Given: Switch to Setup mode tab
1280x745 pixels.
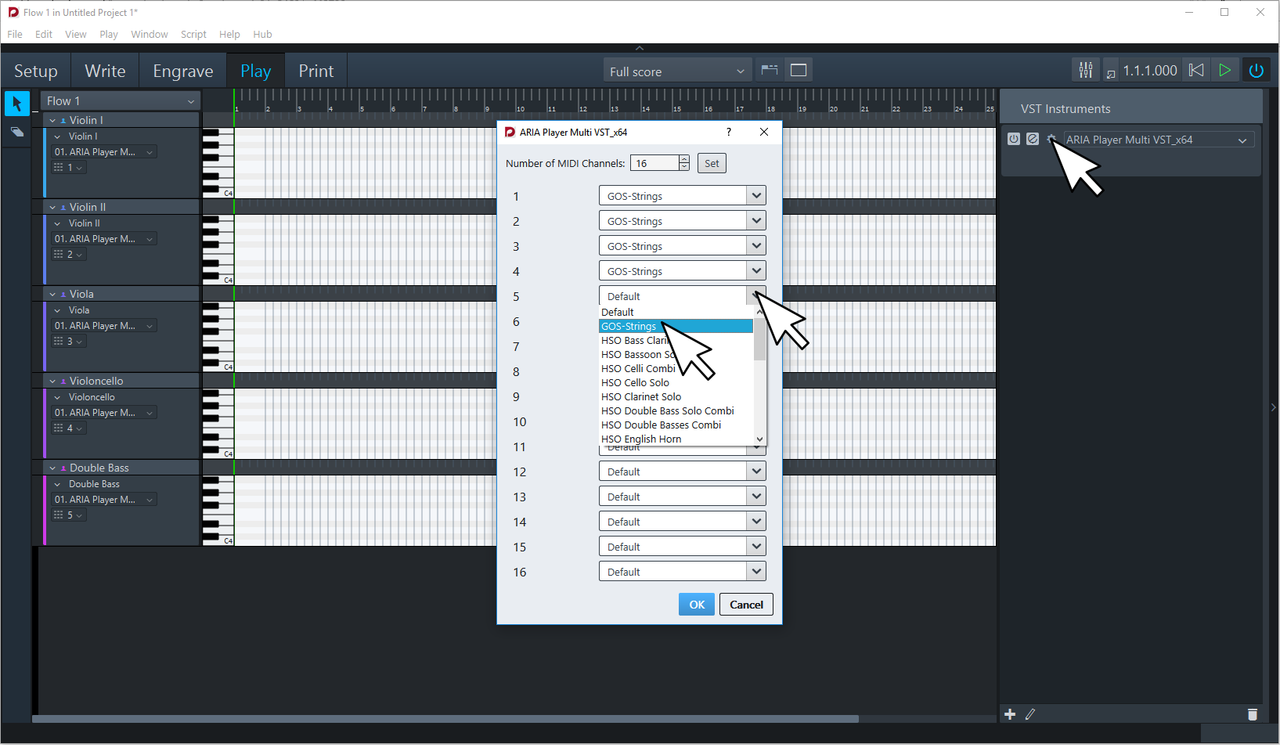Looking at the screenshot, I should click(36, 71).
